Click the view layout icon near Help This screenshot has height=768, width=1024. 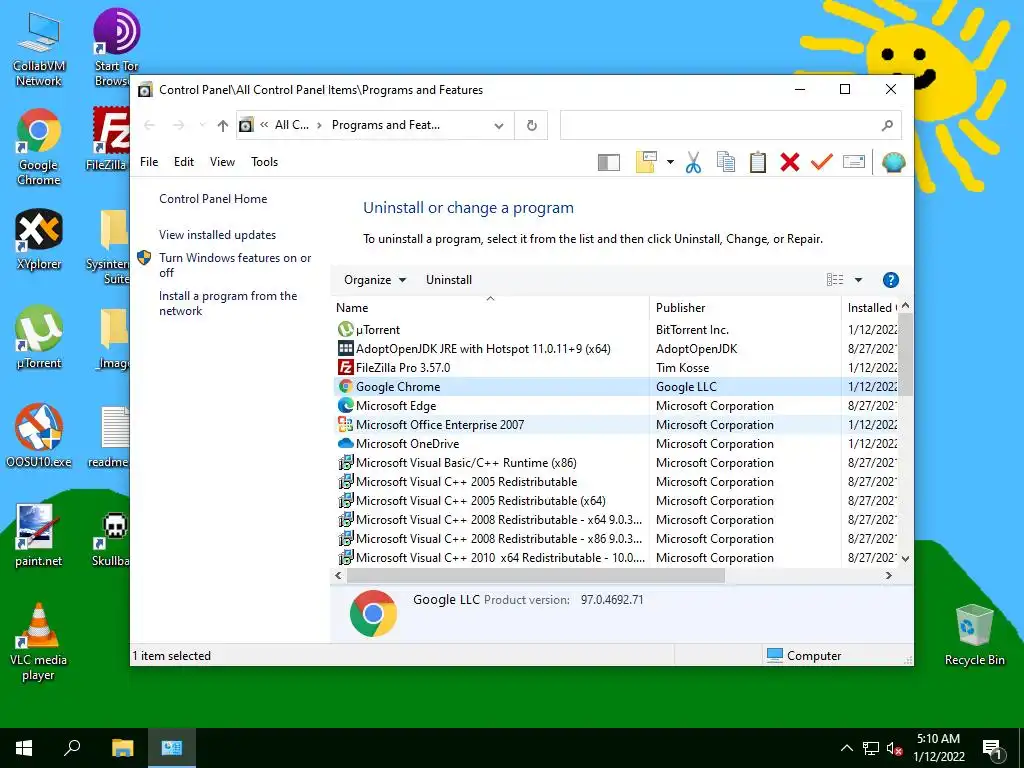(835, 280)
